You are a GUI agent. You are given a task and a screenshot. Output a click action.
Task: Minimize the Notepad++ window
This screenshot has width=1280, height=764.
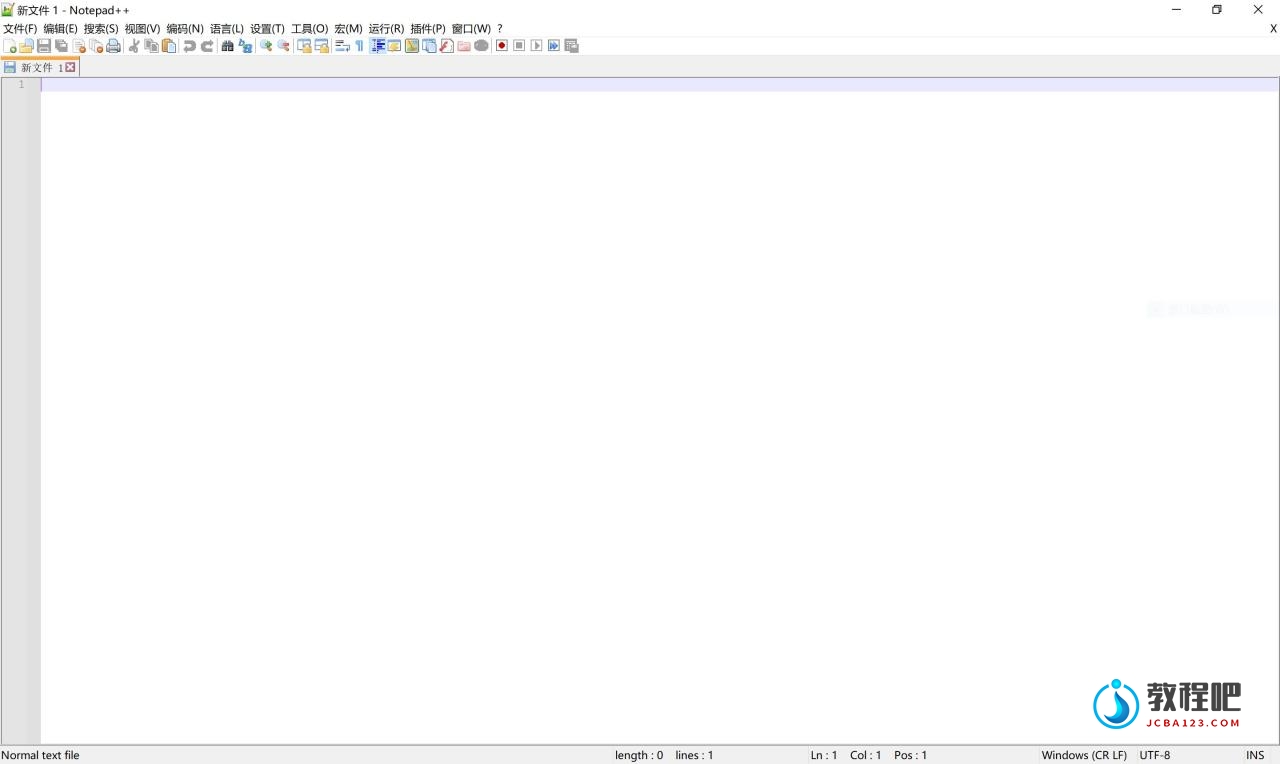tap(1176, 9)
